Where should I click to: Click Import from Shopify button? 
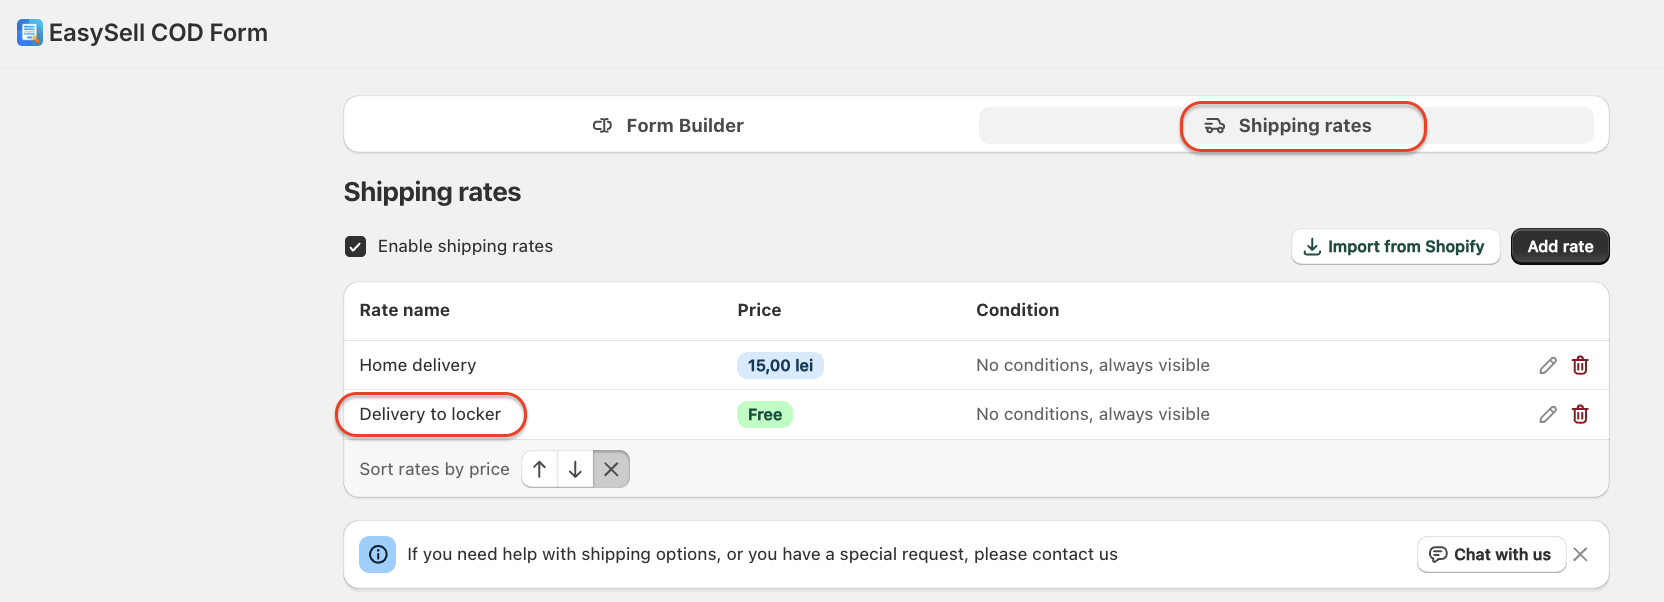1395,247
